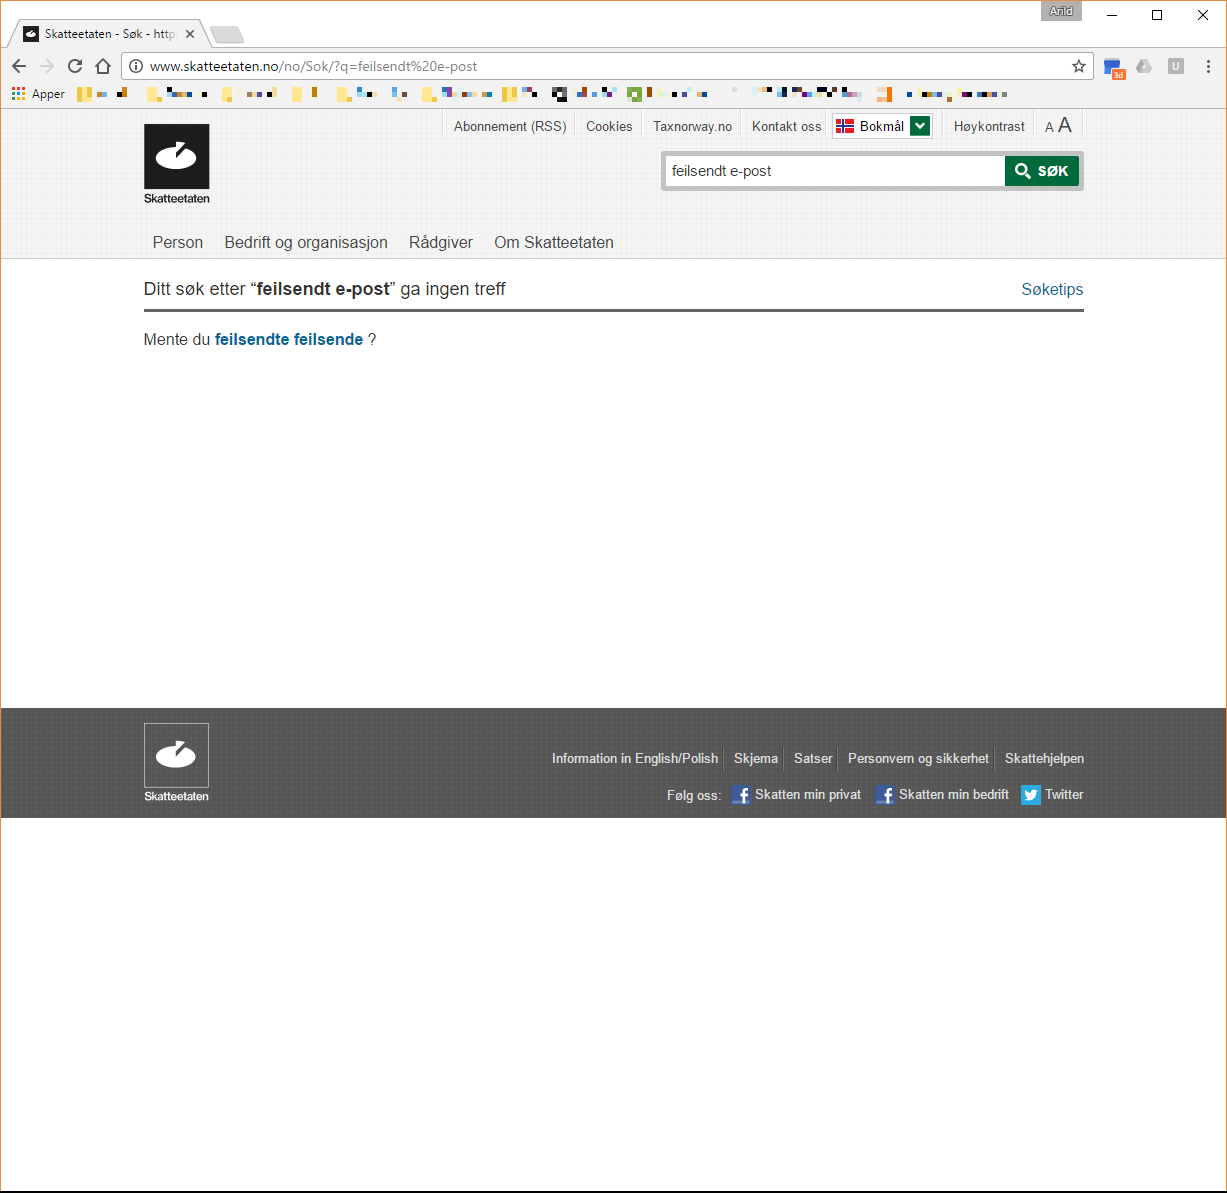
Task: Open the Søketips link
Action: (x=1052, y=289)
